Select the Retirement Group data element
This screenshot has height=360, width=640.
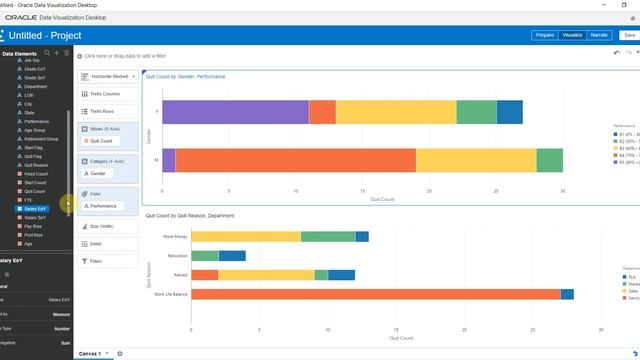(41, 139)
